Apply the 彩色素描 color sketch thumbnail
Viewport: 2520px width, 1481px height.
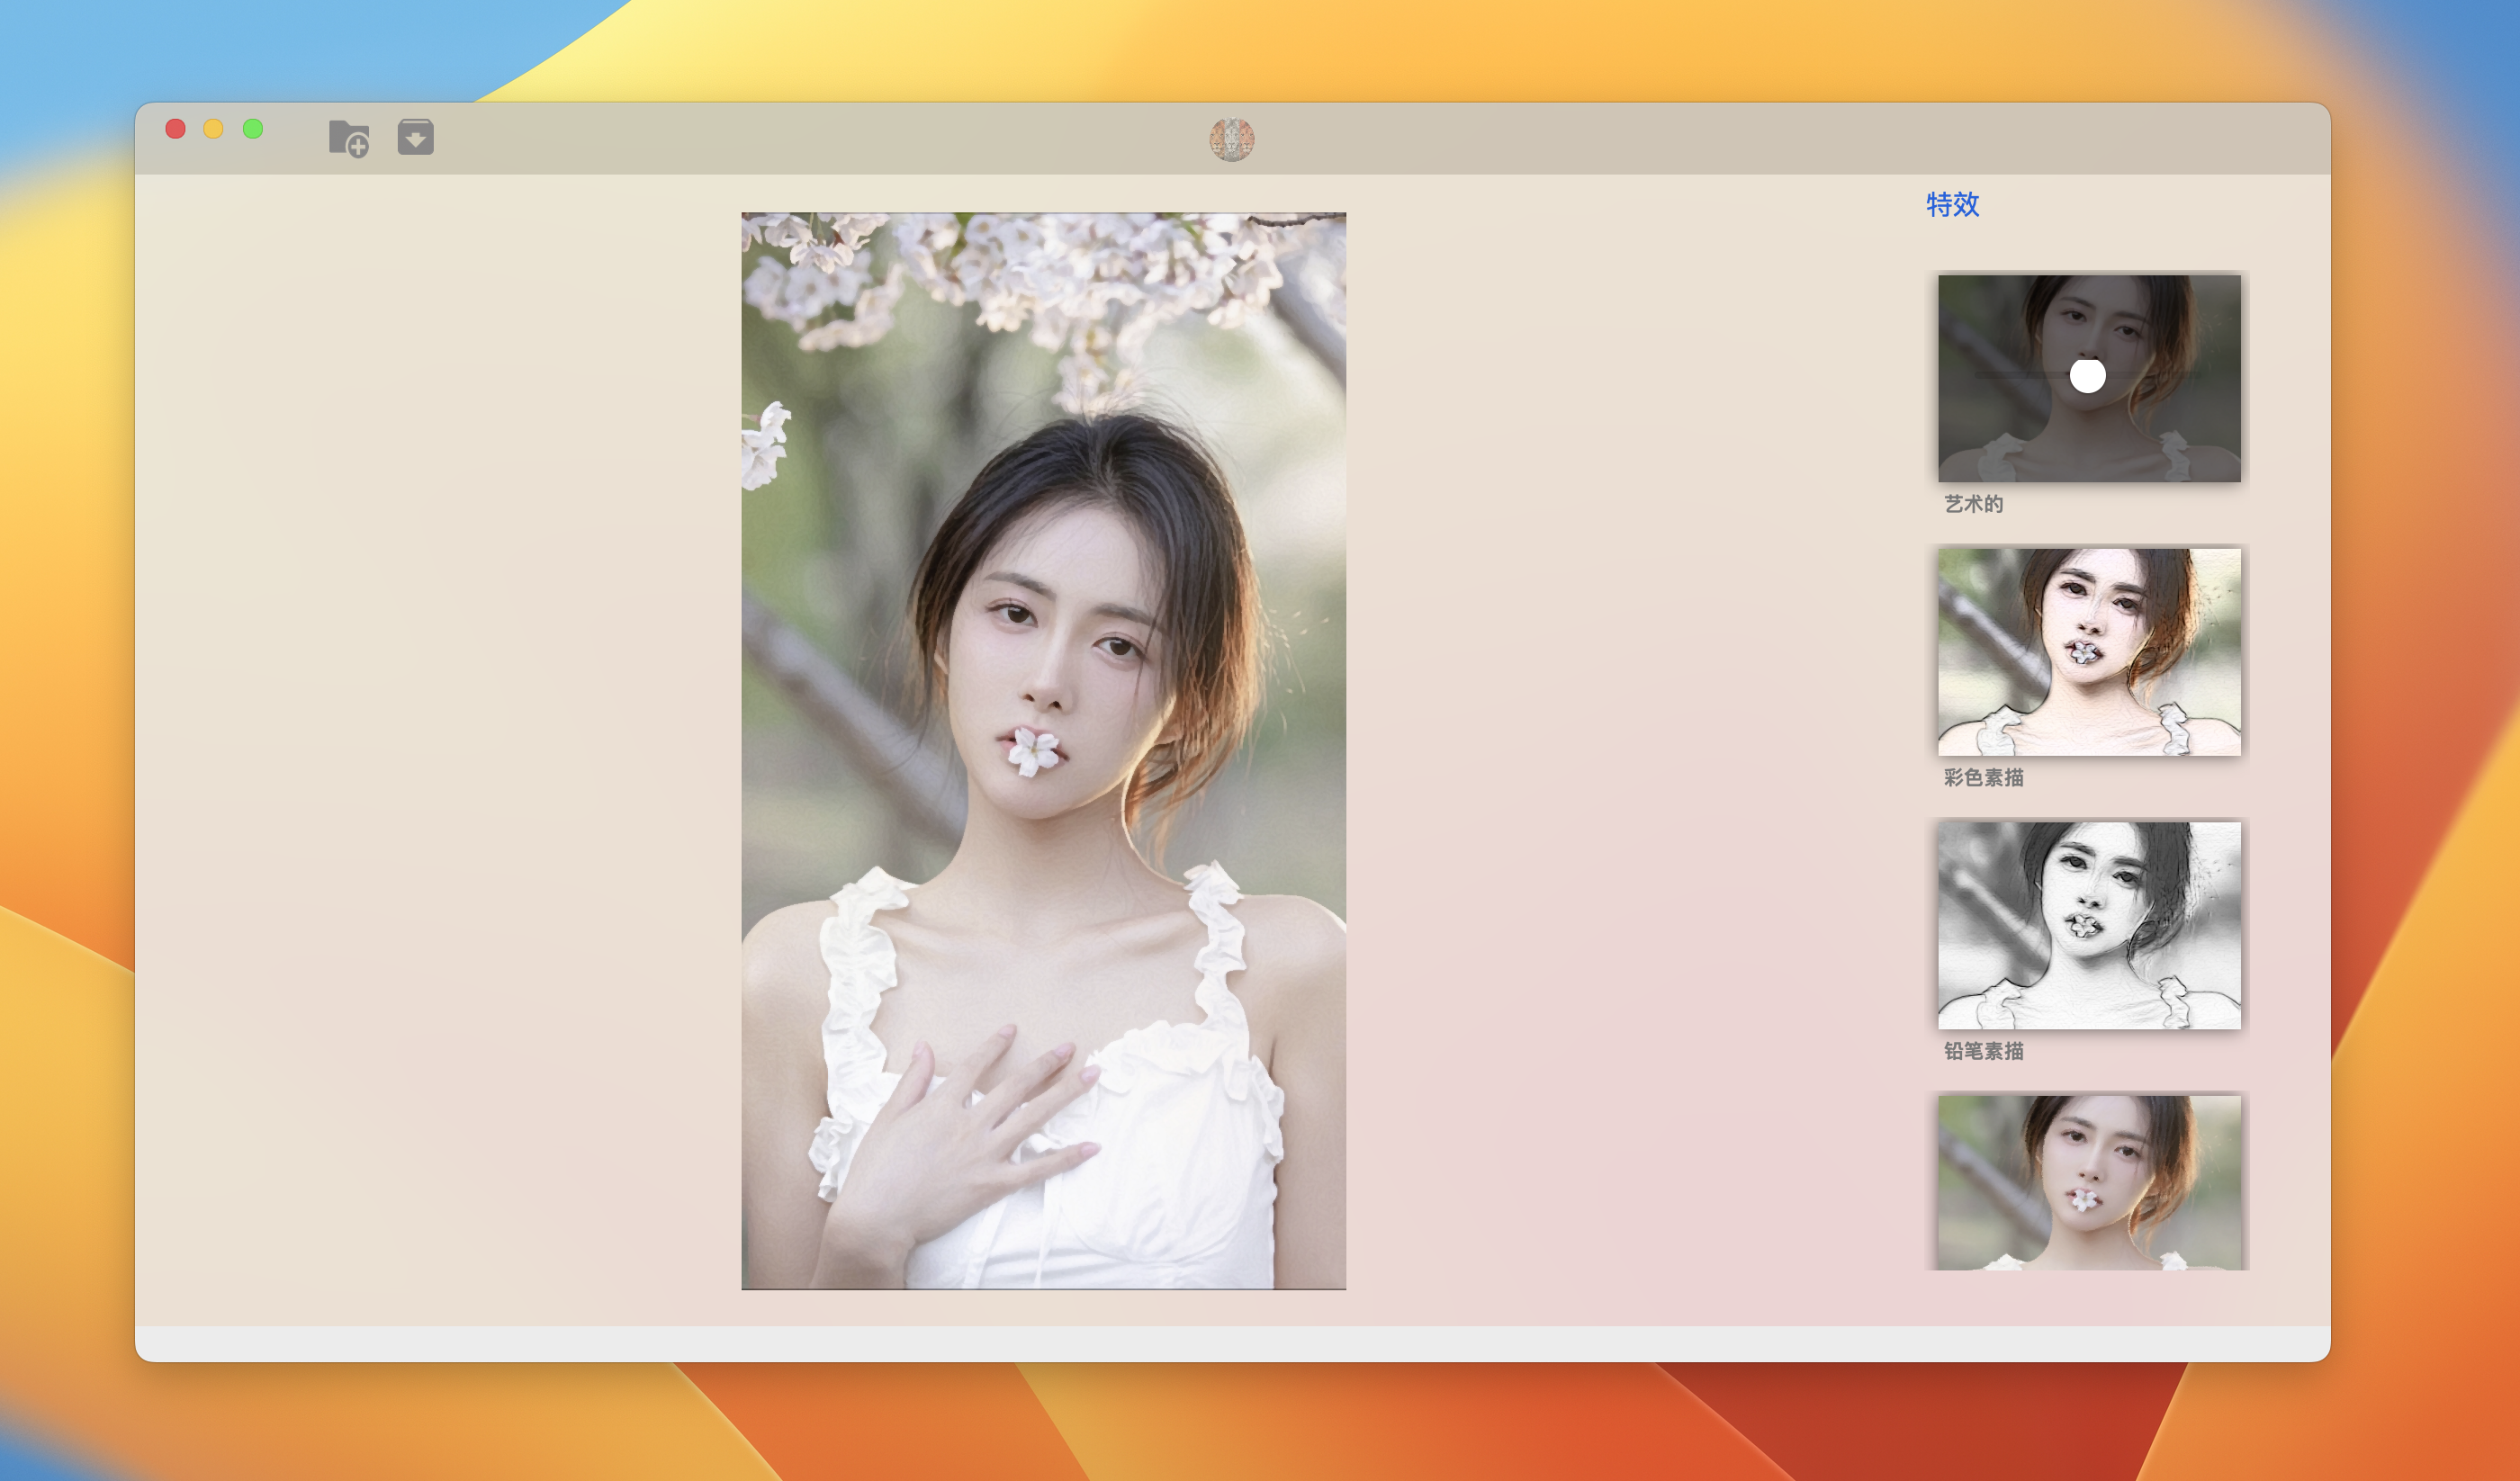tap(2088, 651)
